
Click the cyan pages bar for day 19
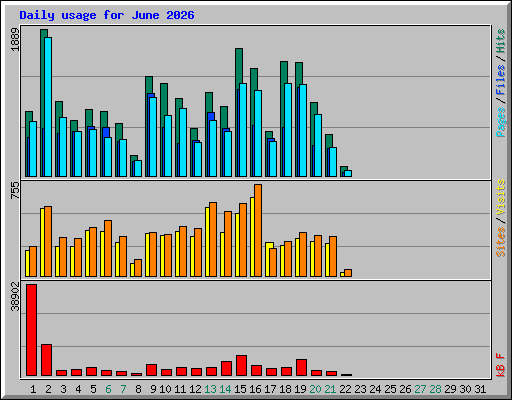[x=303, y=130]
